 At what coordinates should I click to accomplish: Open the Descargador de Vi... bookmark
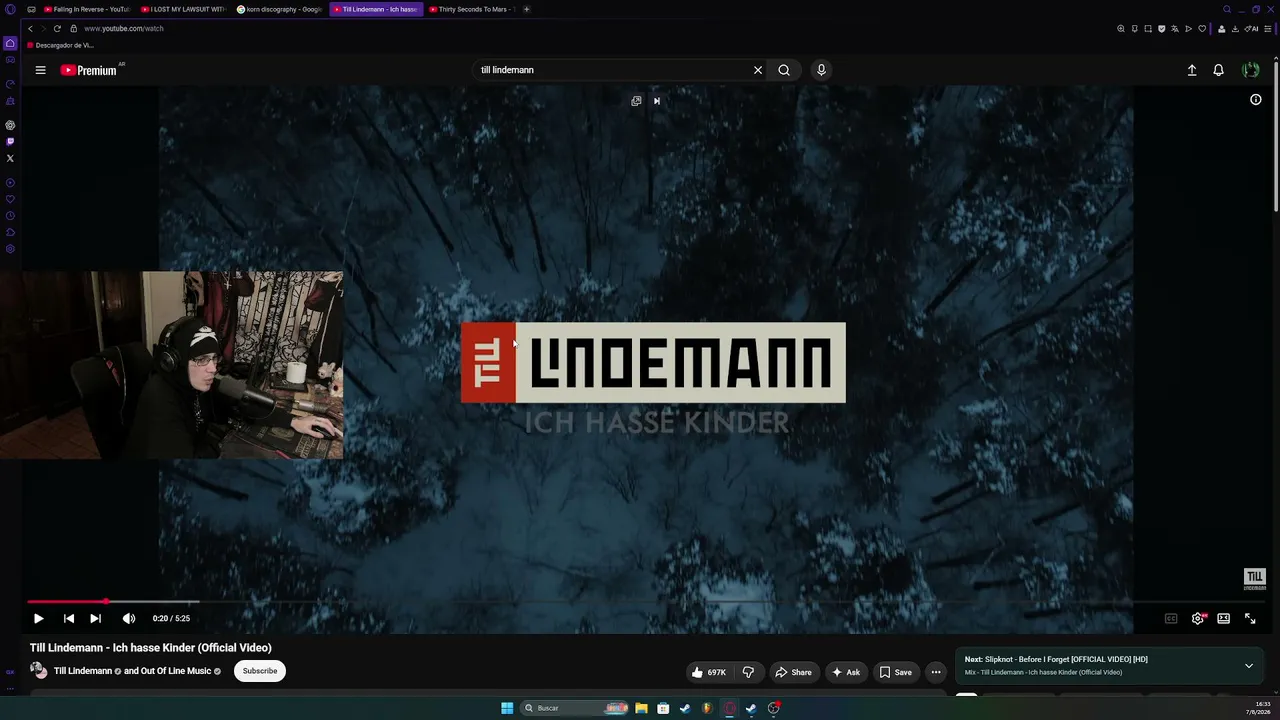point(61,45)
